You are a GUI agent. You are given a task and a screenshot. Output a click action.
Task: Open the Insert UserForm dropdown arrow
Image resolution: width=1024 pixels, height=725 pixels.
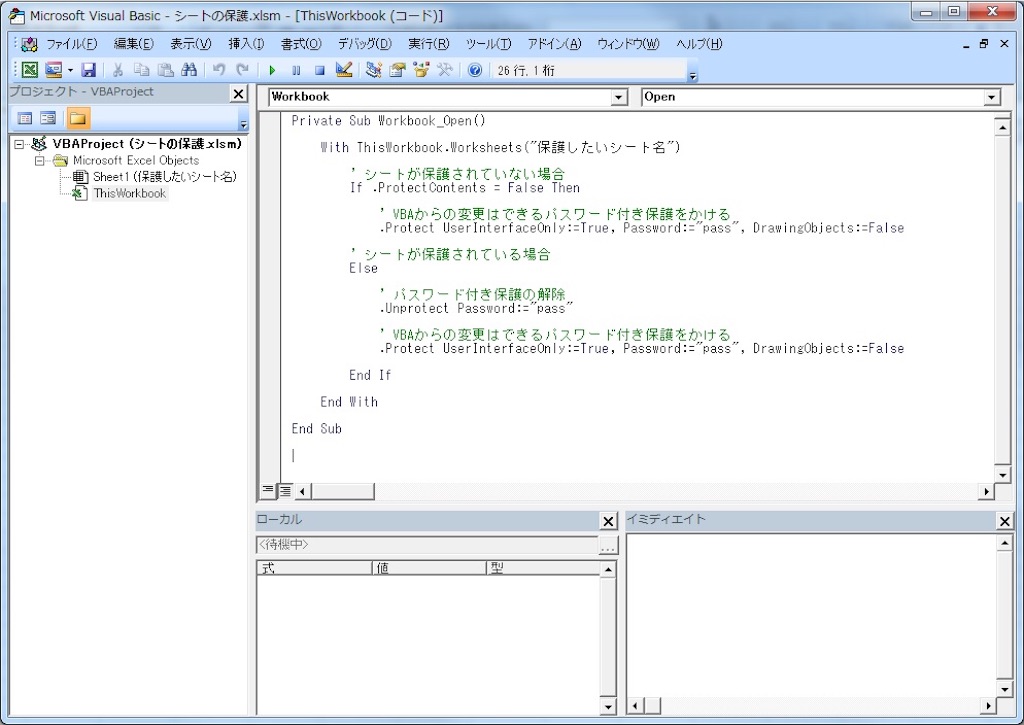pos(70,70)
